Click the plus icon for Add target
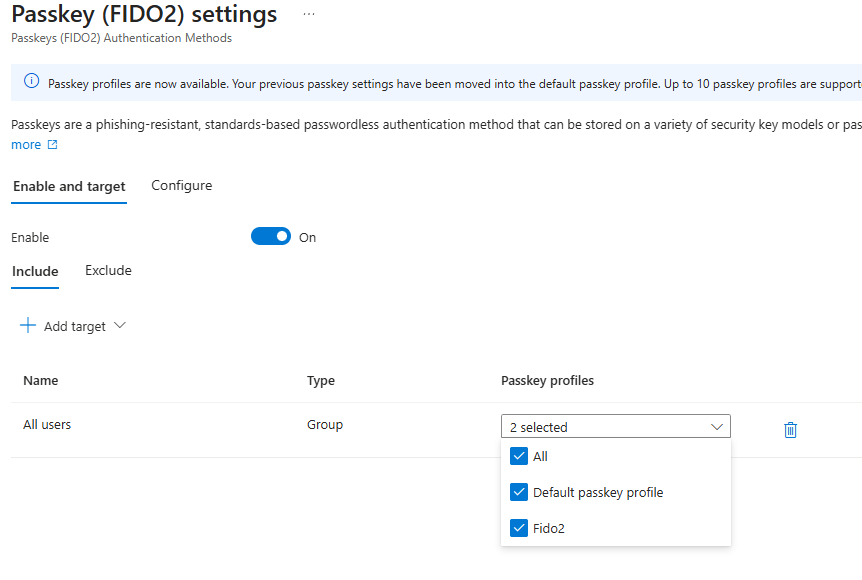The image size is (862, 580). tap(27, 325)
